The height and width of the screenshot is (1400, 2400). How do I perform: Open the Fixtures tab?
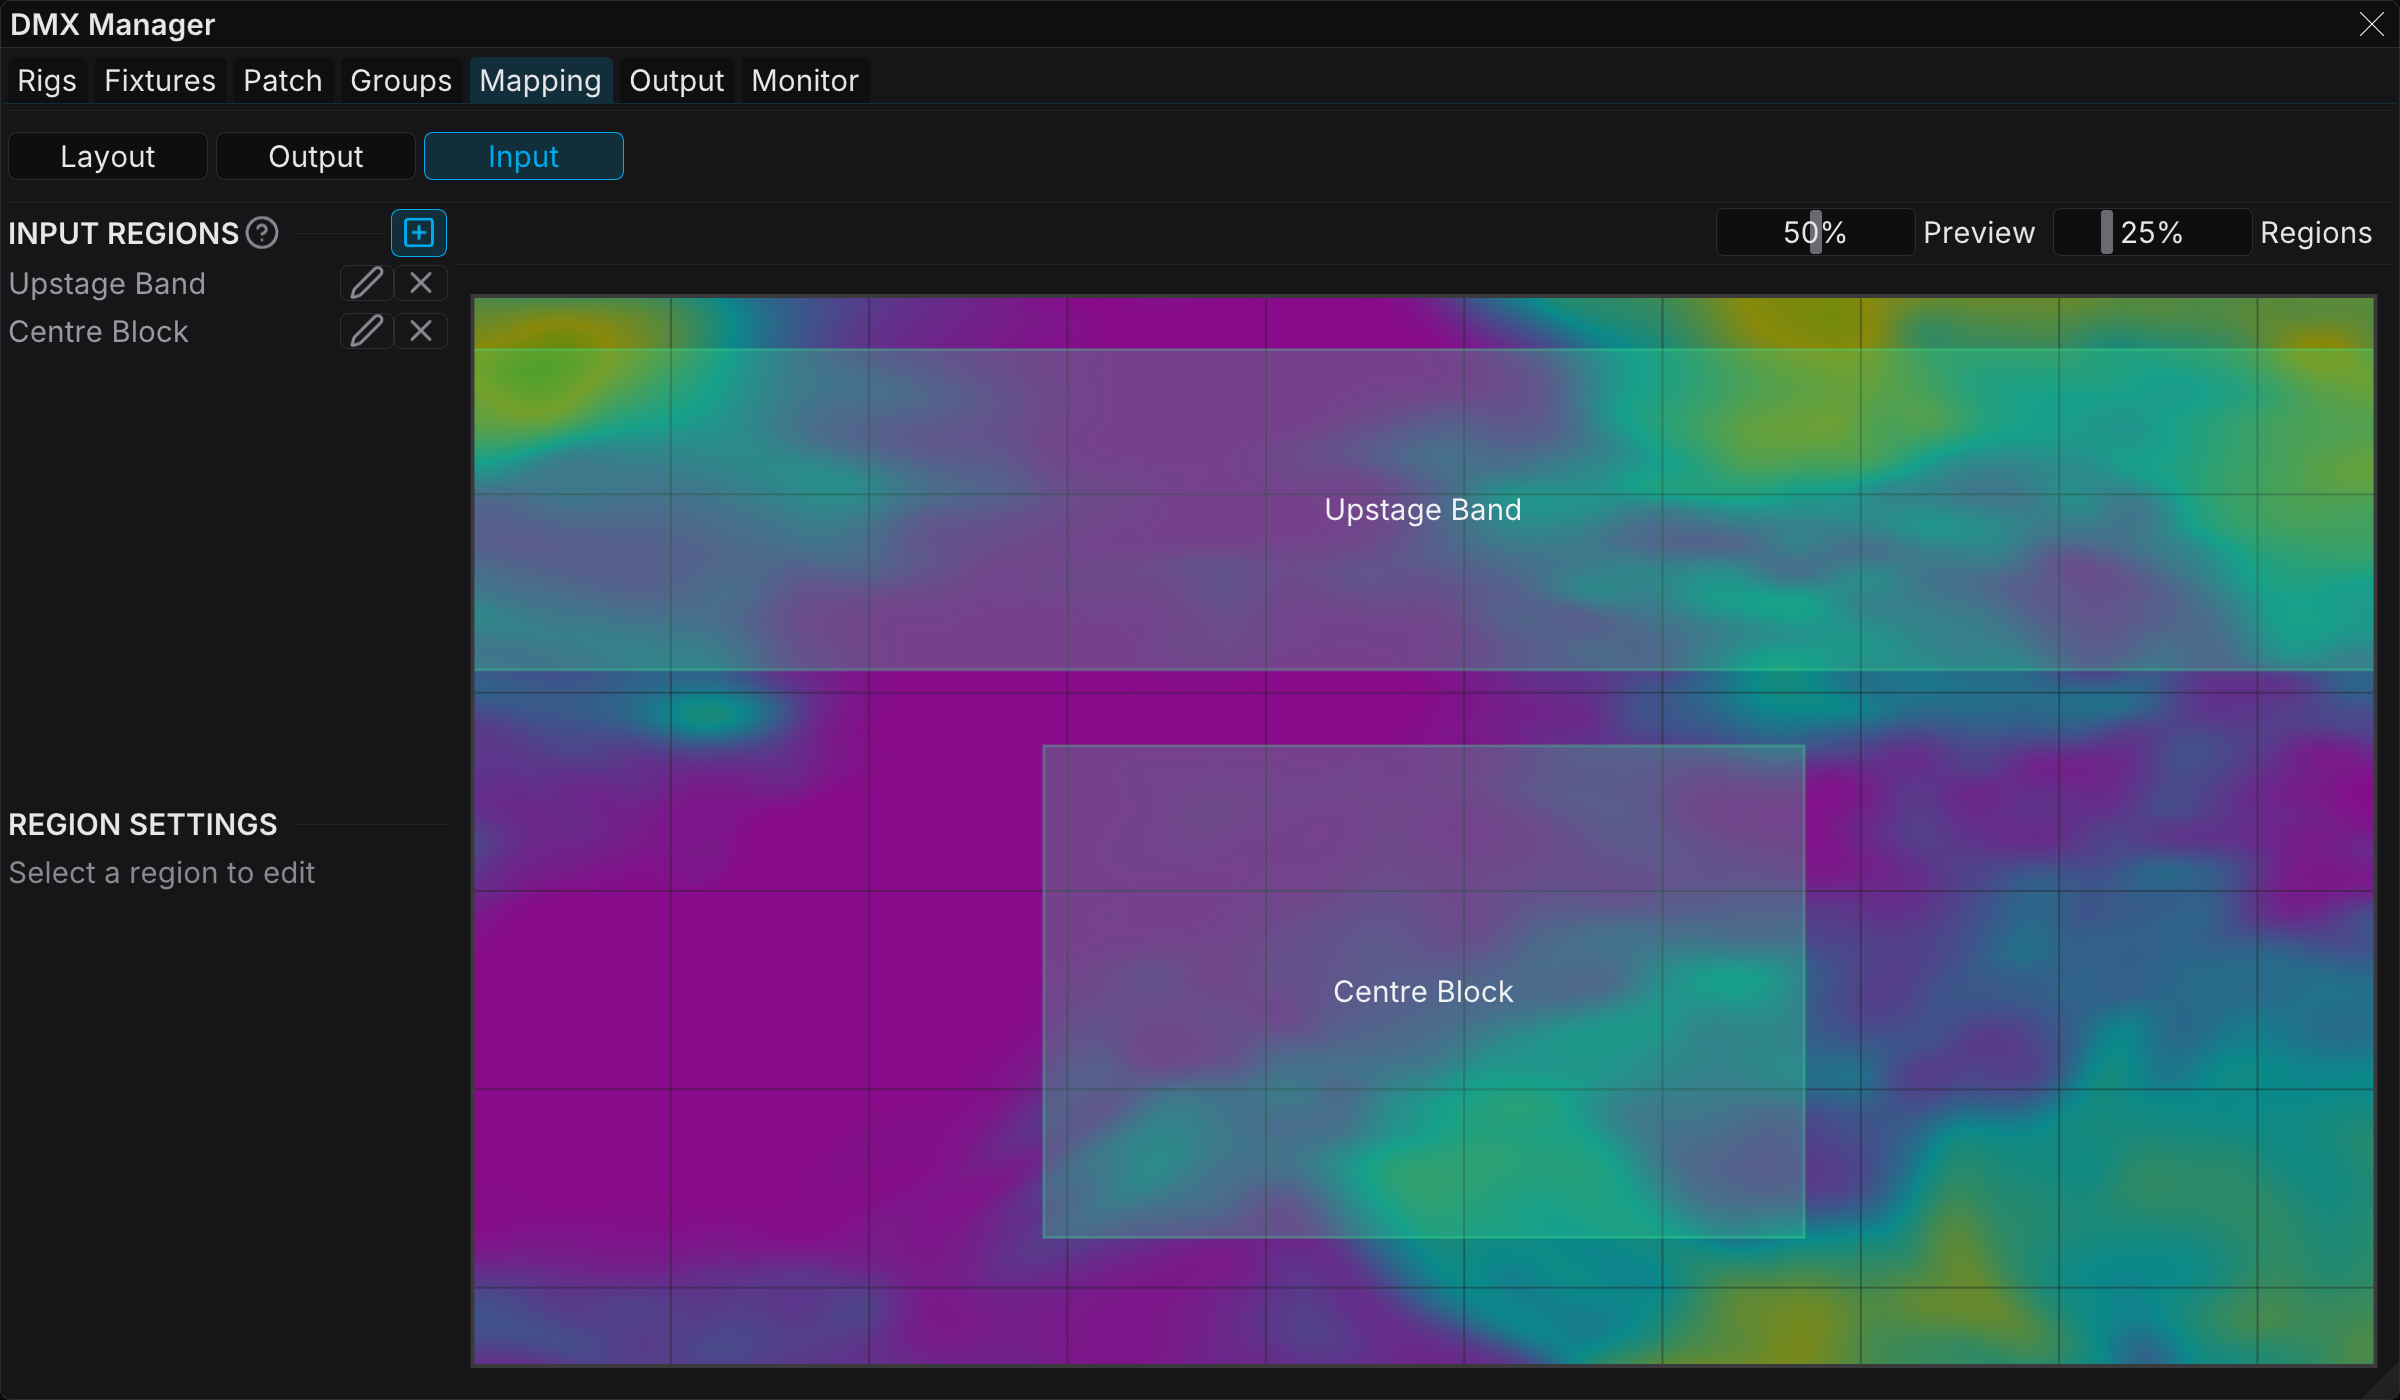pyautogui.click(x=160, y=80)
